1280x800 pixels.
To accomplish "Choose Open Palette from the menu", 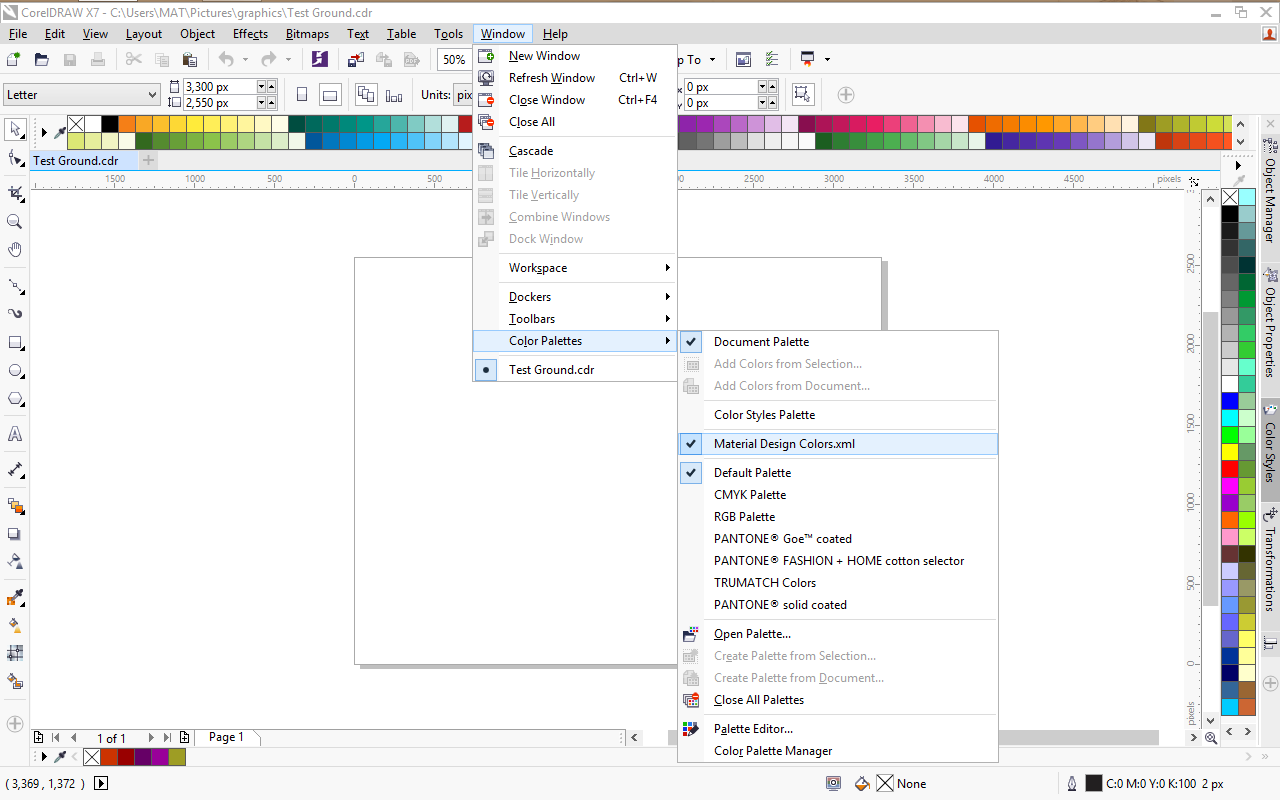I will [x=752, y=633].
